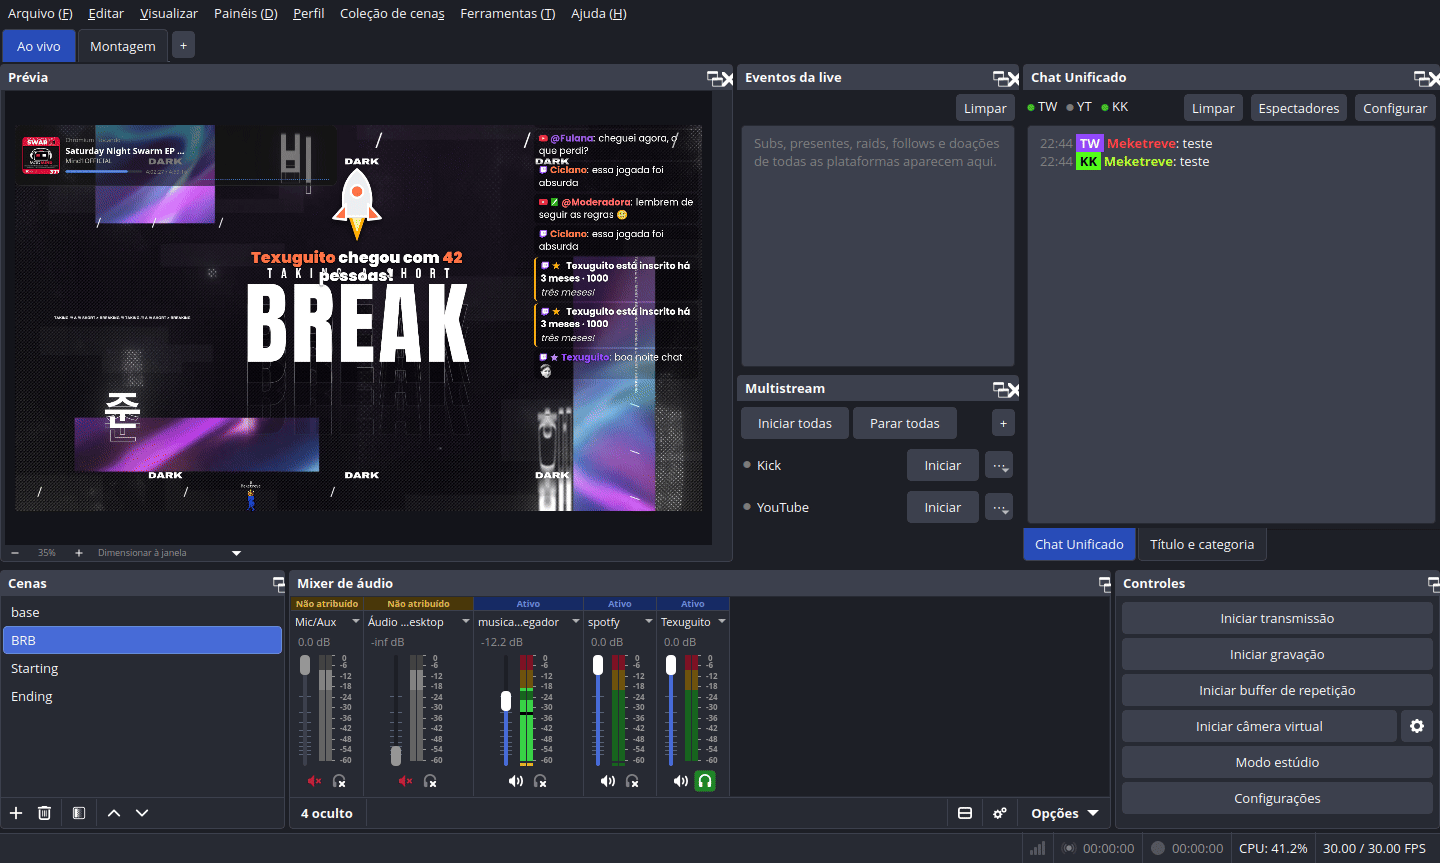Screen dimensions: 1440x863
Task: Zoom in preview with plus icon
Action: (79, 553)
